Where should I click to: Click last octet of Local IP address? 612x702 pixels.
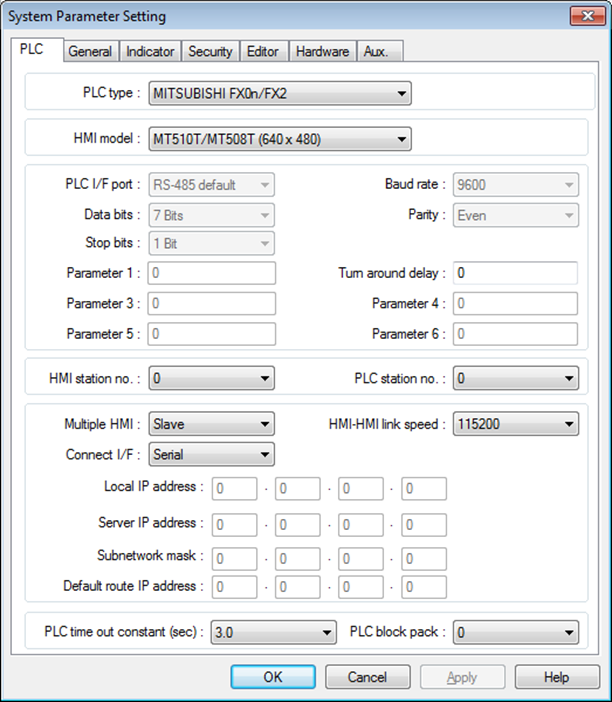tap(424, 488)
